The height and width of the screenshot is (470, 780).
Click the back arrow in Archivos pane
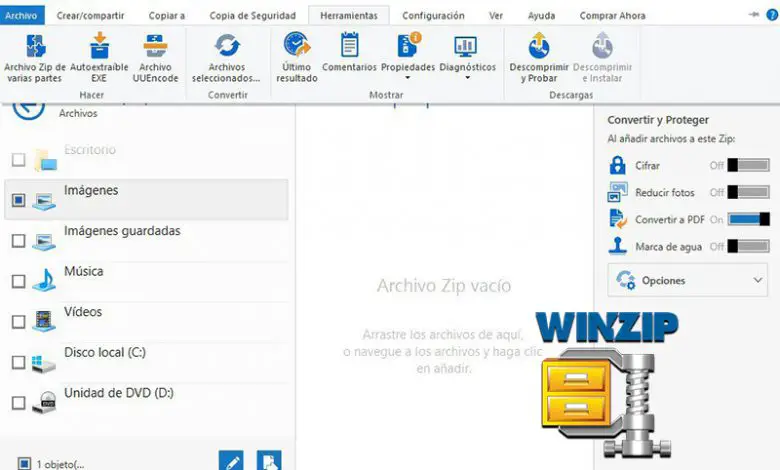point(28,110)
